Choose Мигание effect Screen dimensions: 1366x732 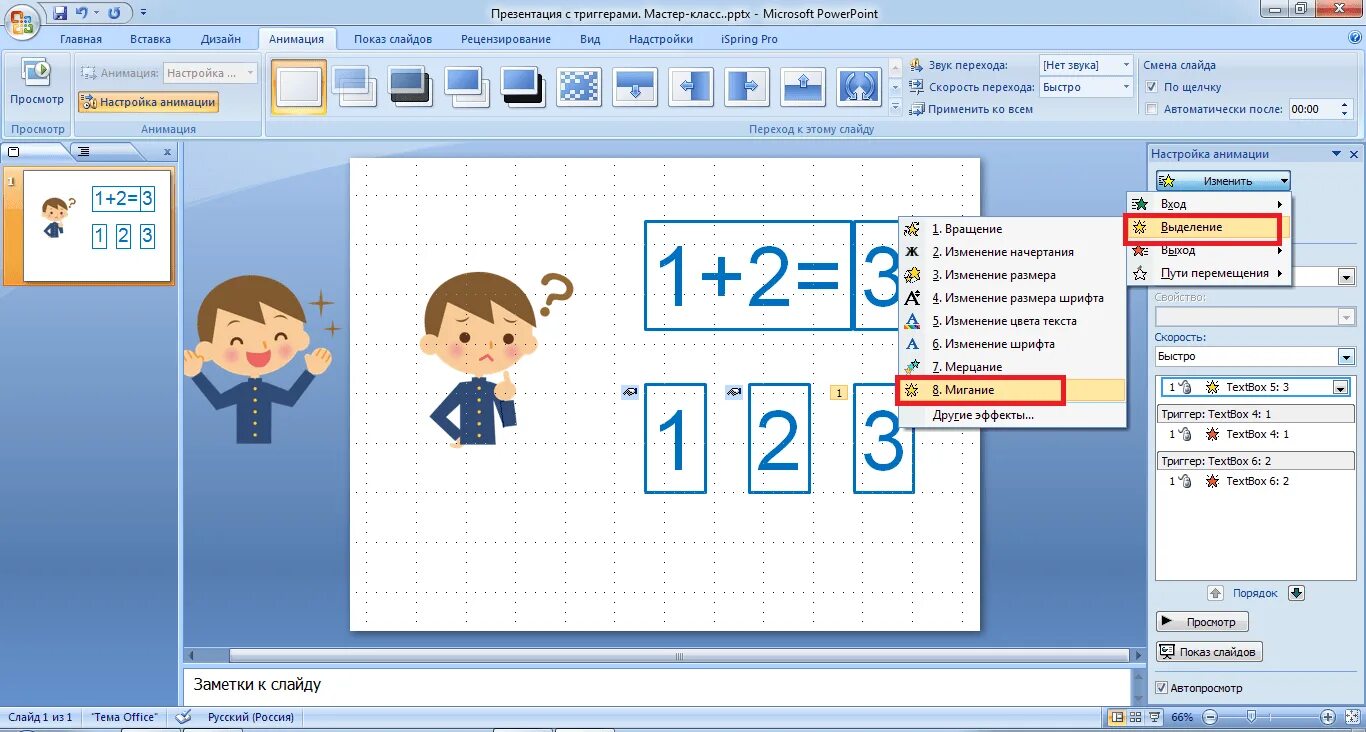tap(1012, 390)
